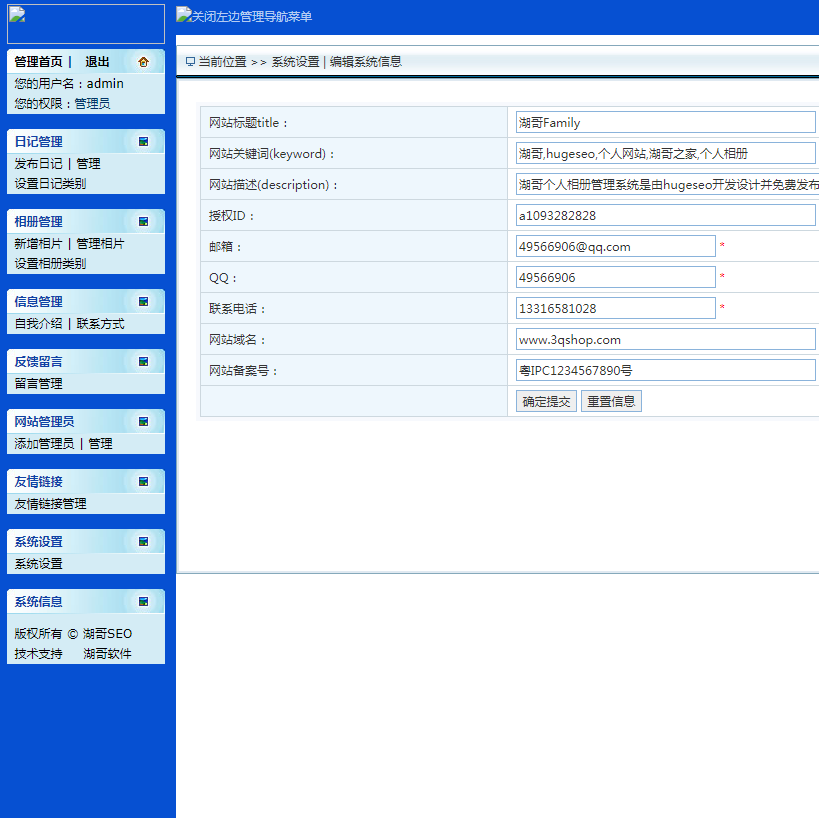Image resolution: width=819 pixels, height=818 pixels.
Task: Click the 重置信息 button
Action: pos(611,401)
